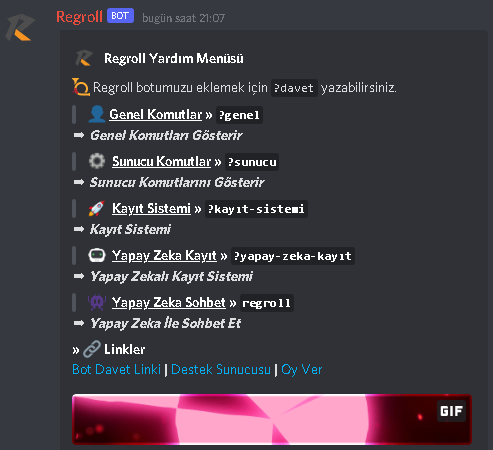
Task: Click the Regroll Yardım Menüsü title
Action: (x=174, y=58)
